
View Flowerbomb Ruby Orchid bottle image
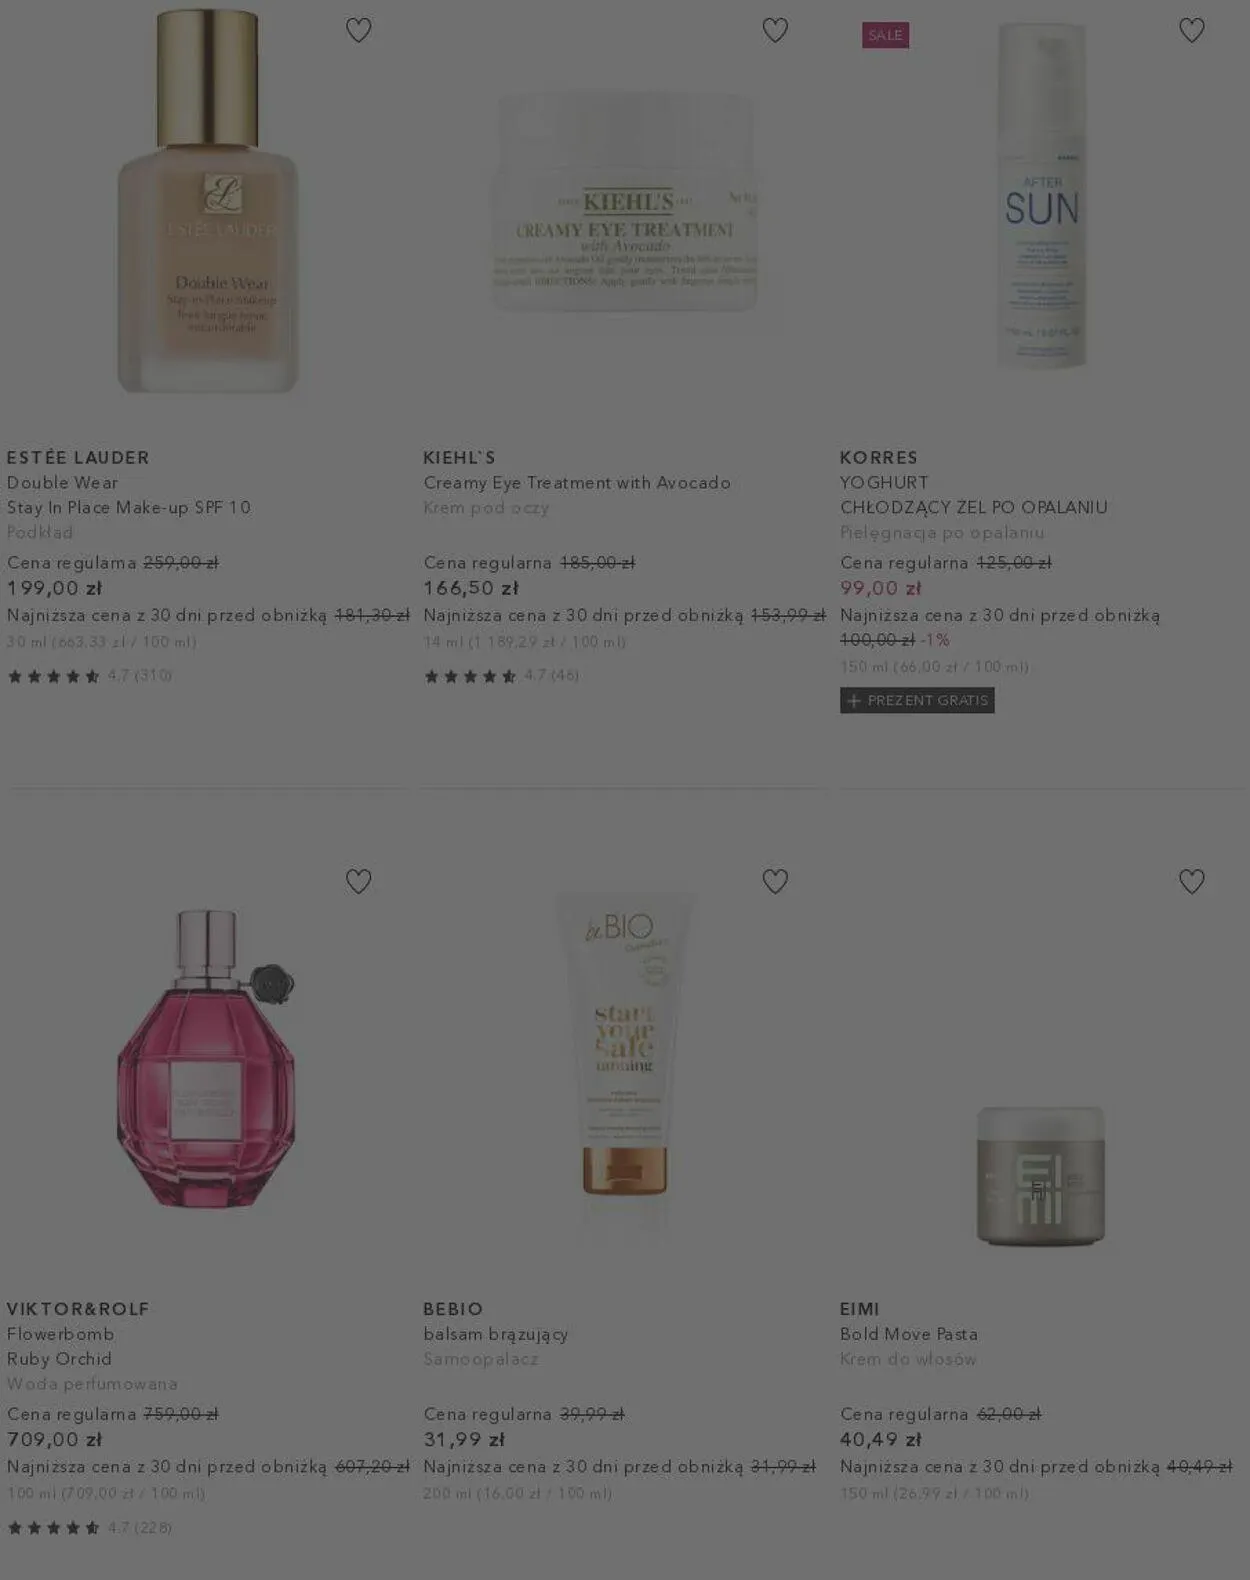pyautogui.click(x=206, y=1058)
